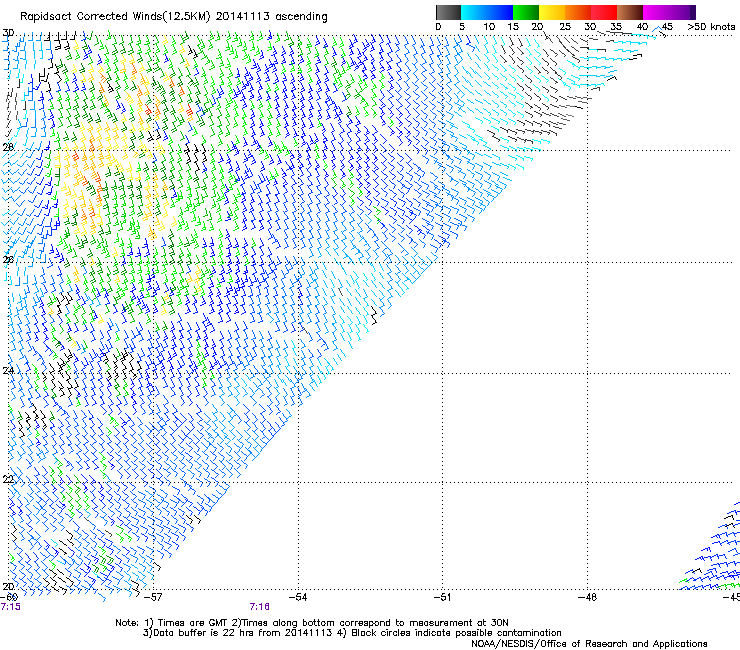Click the cyan 5 knots legend swatch
The height and width of the screenshot is (650, 740).
(x=474, y=12)
